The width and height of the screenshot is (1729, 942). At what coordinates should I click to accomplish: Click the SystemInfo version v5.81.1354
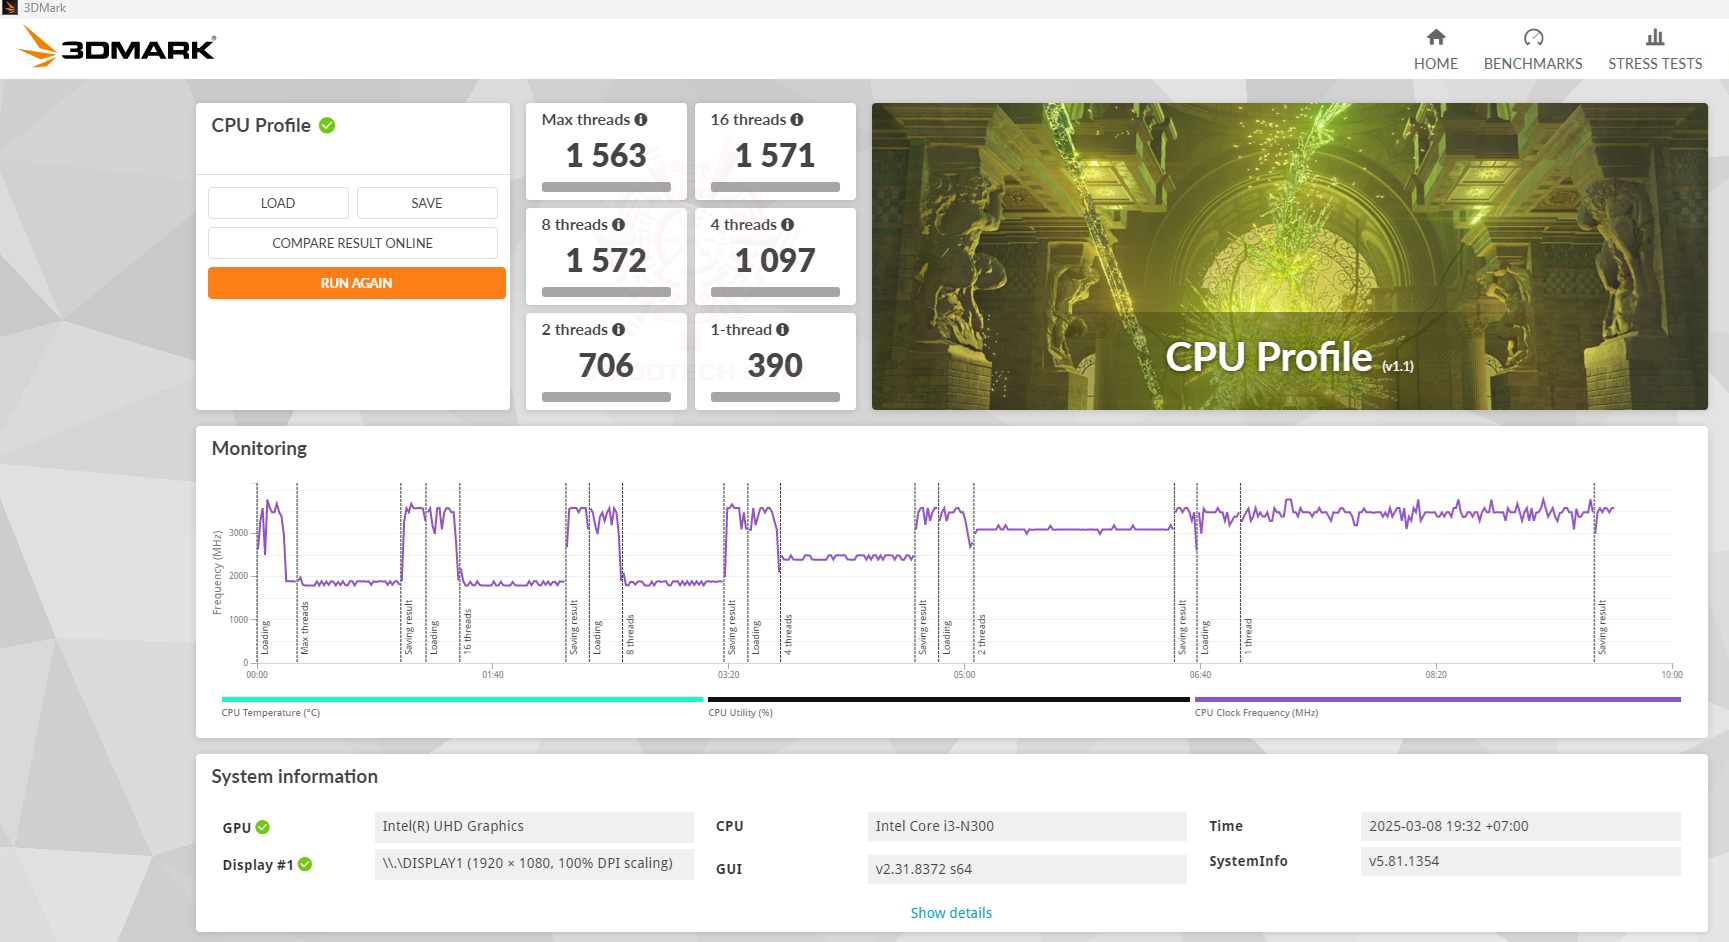click(x=1520, y=861)
